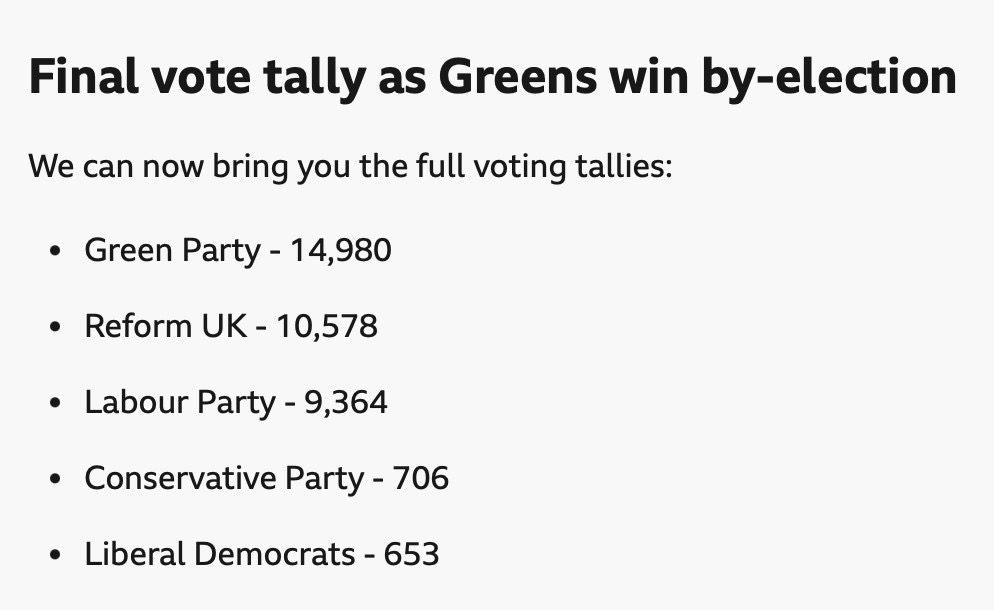Select the "Conservative Party" name text
Image resolution: width=994 pixels, height=610 pixels.
pyautogui.click(x=223, y=478)
